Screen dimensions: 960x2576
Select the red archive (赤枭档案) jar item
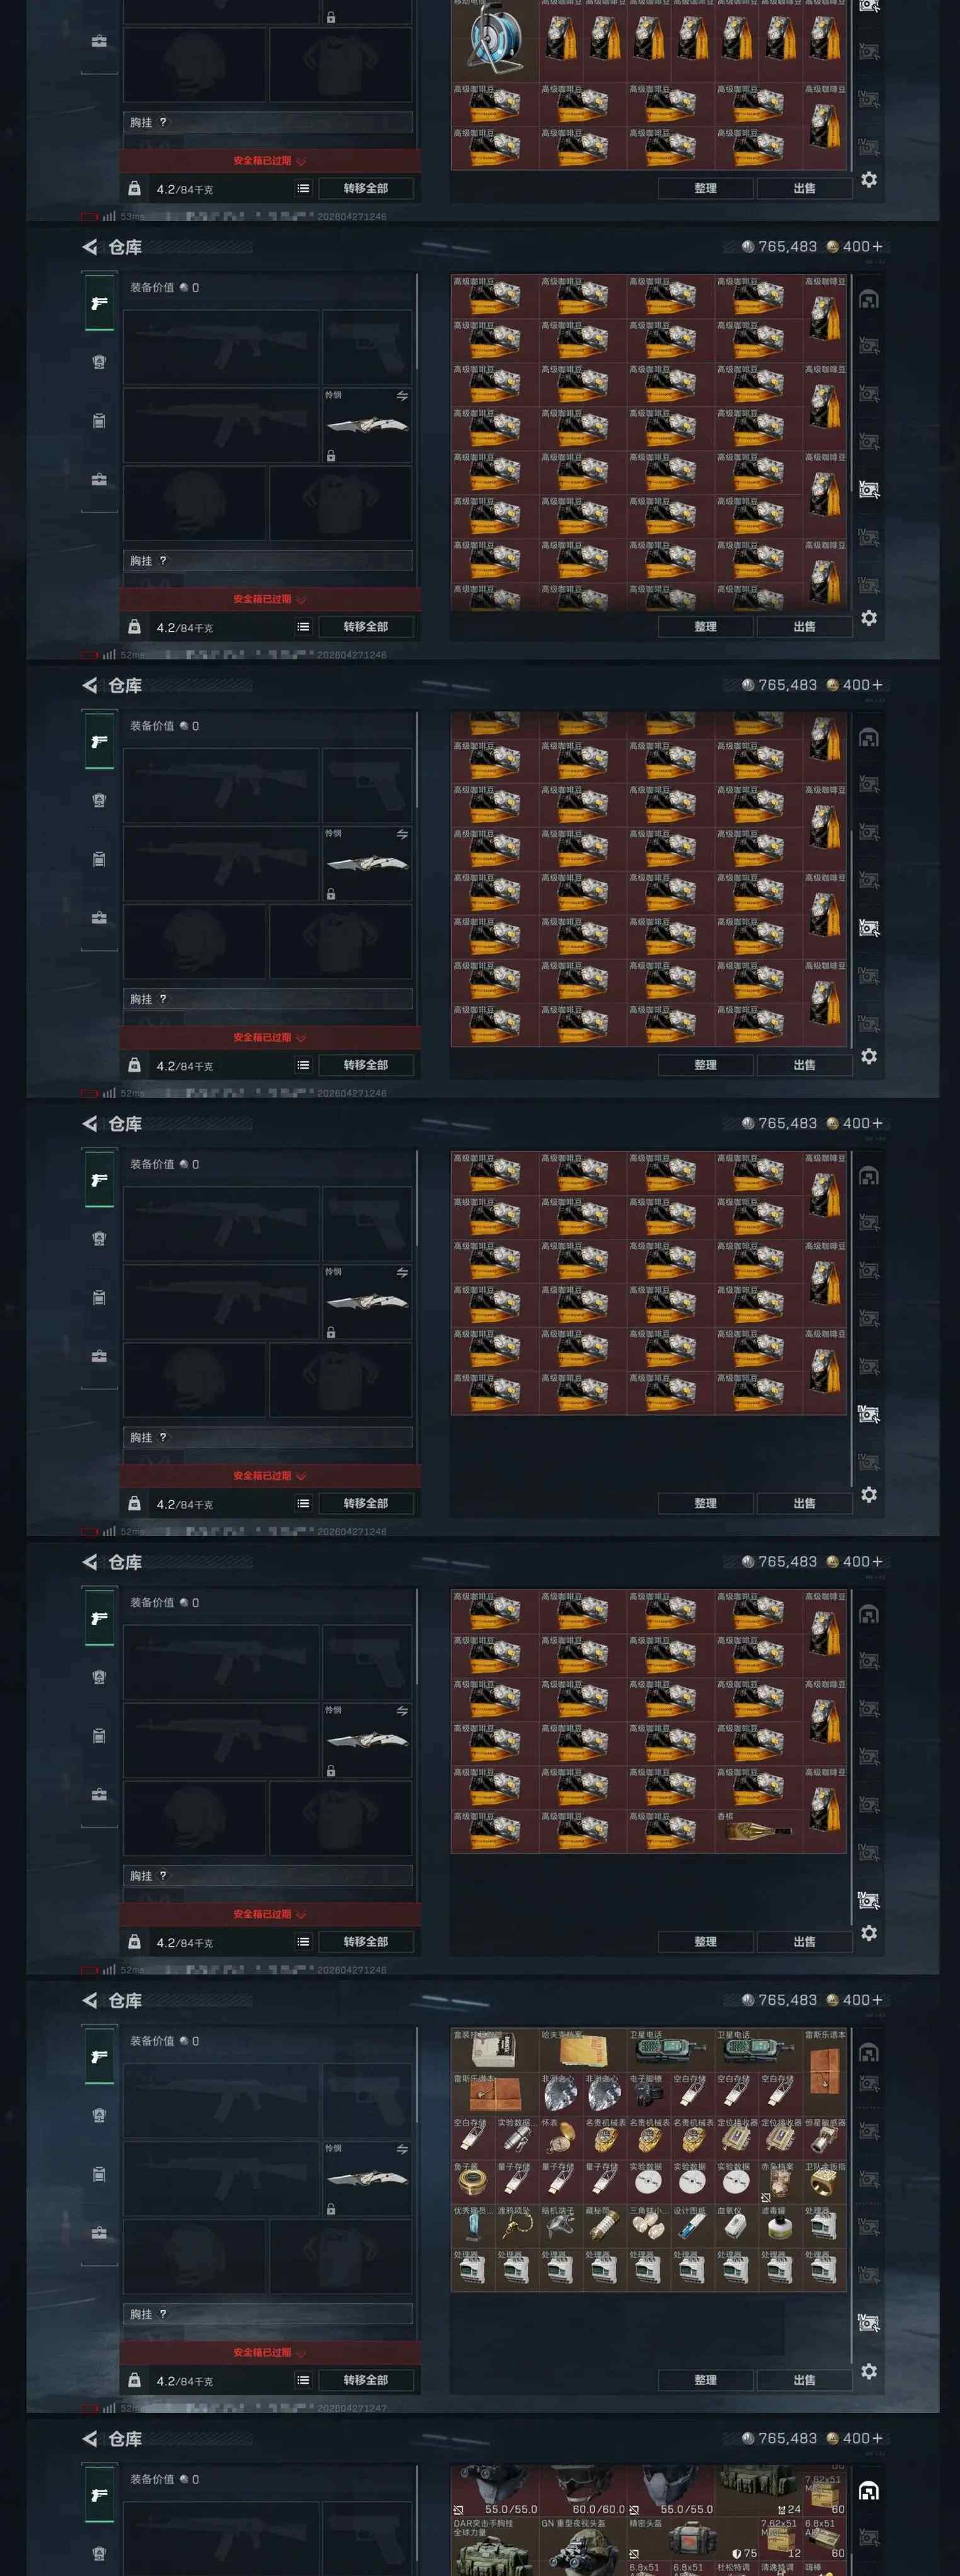(x=781, y=2181)
